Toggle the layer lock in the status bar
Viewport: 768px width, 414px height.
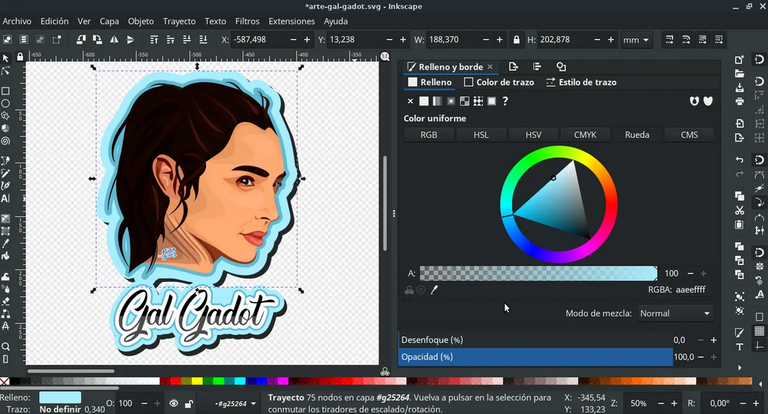pos(189,404)
